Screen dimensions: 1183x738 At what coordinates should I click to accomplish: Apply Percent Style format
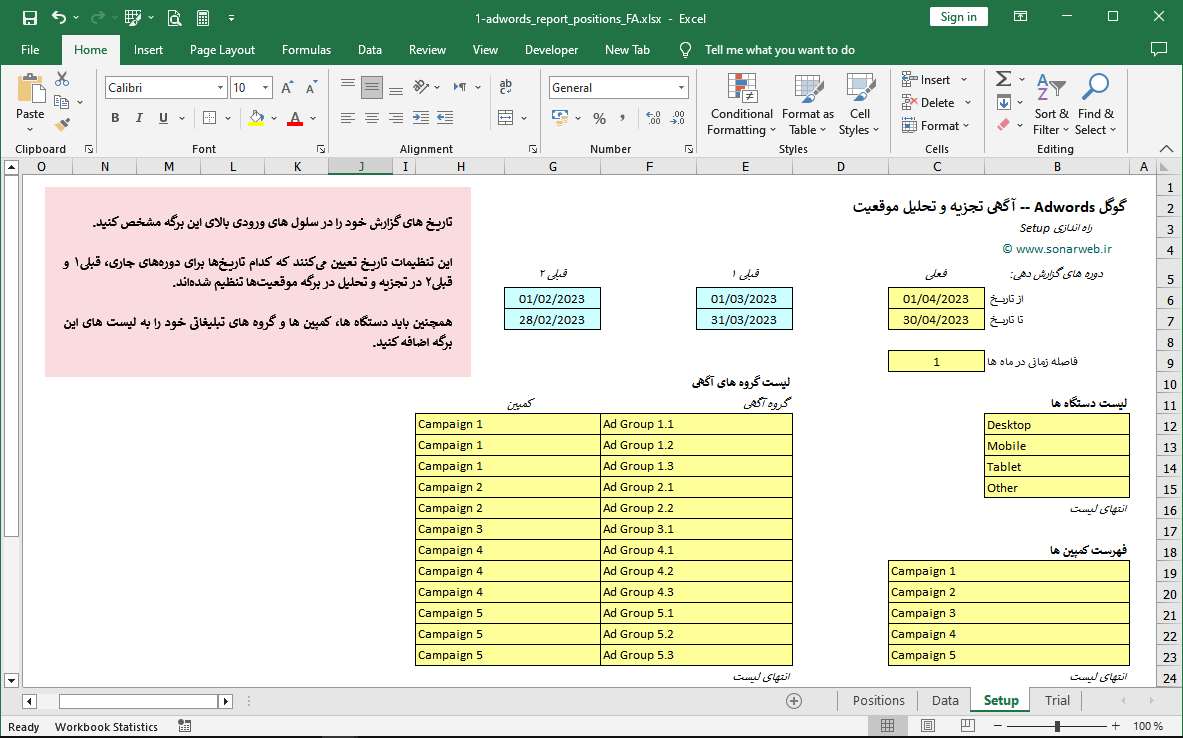pyautogui.click(x=600, y=118)
